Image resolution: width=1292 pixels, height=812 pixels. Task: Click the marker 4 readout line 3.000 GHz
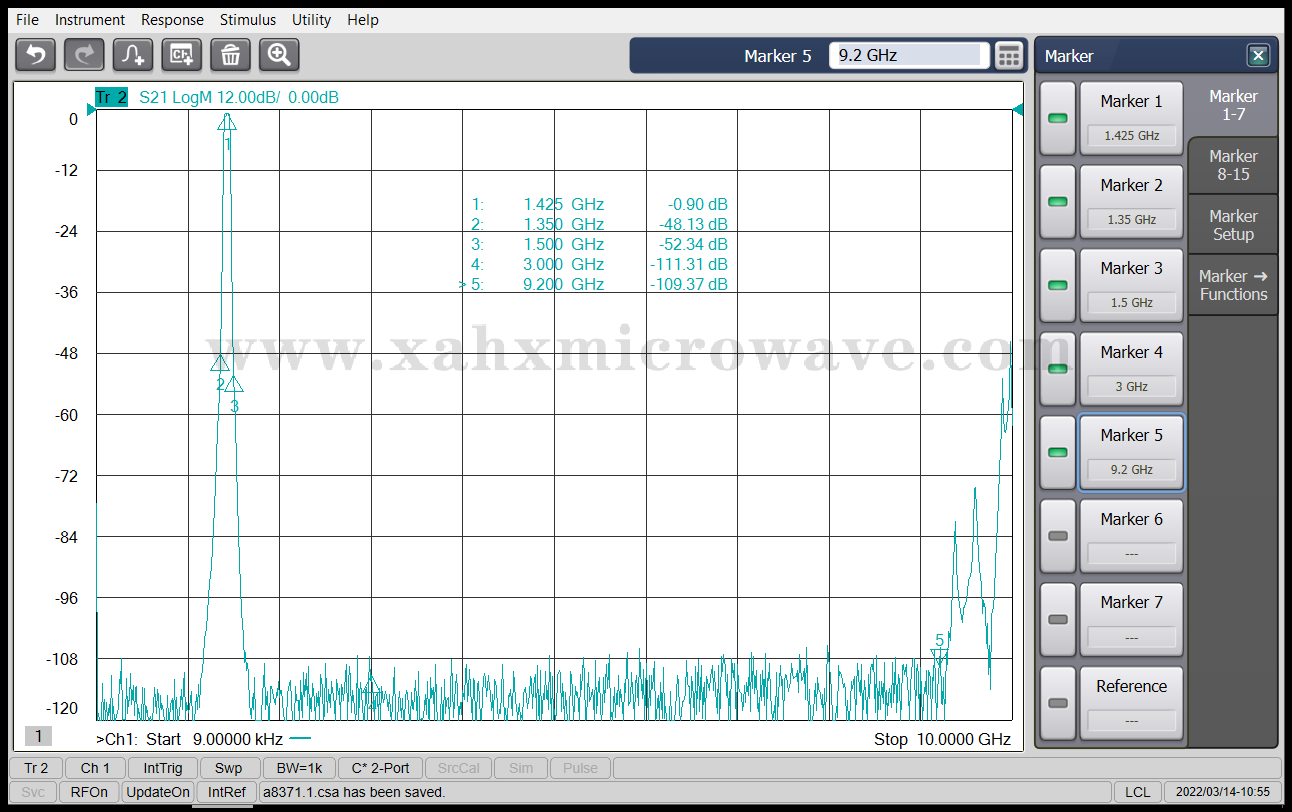click(600, 264)
